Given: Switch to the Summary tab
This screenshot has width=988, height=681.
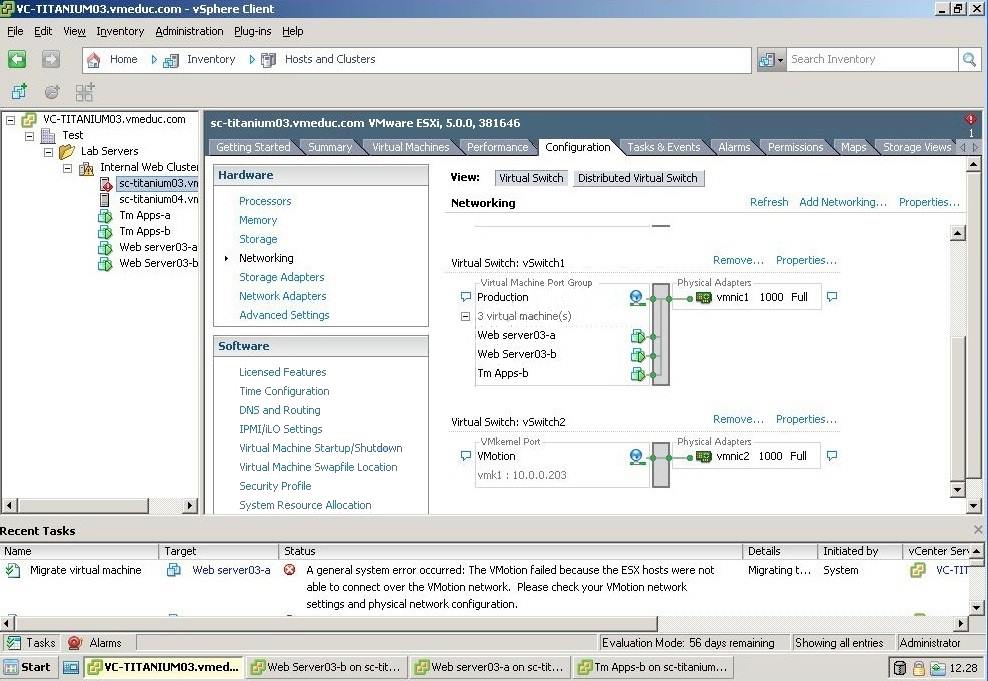Looking at the screenshot, I should 330,147.
